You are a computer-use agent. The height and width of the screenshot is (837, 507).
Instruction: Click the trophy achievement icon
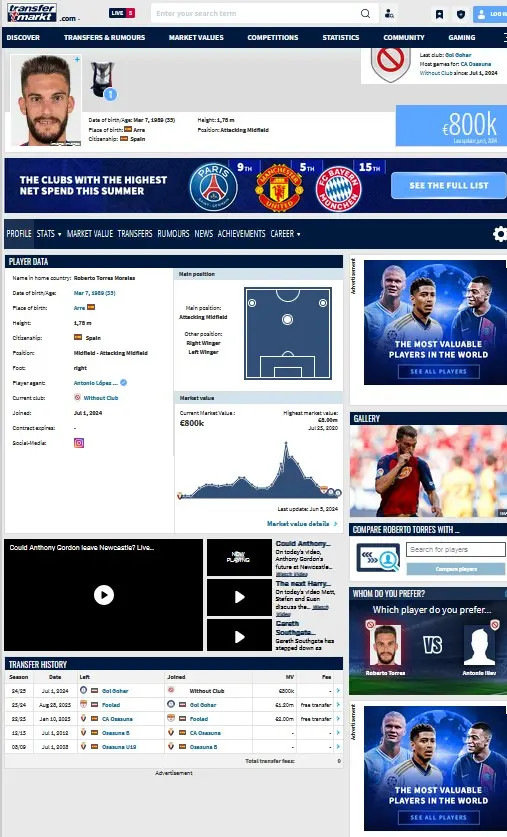coord(102,80)
